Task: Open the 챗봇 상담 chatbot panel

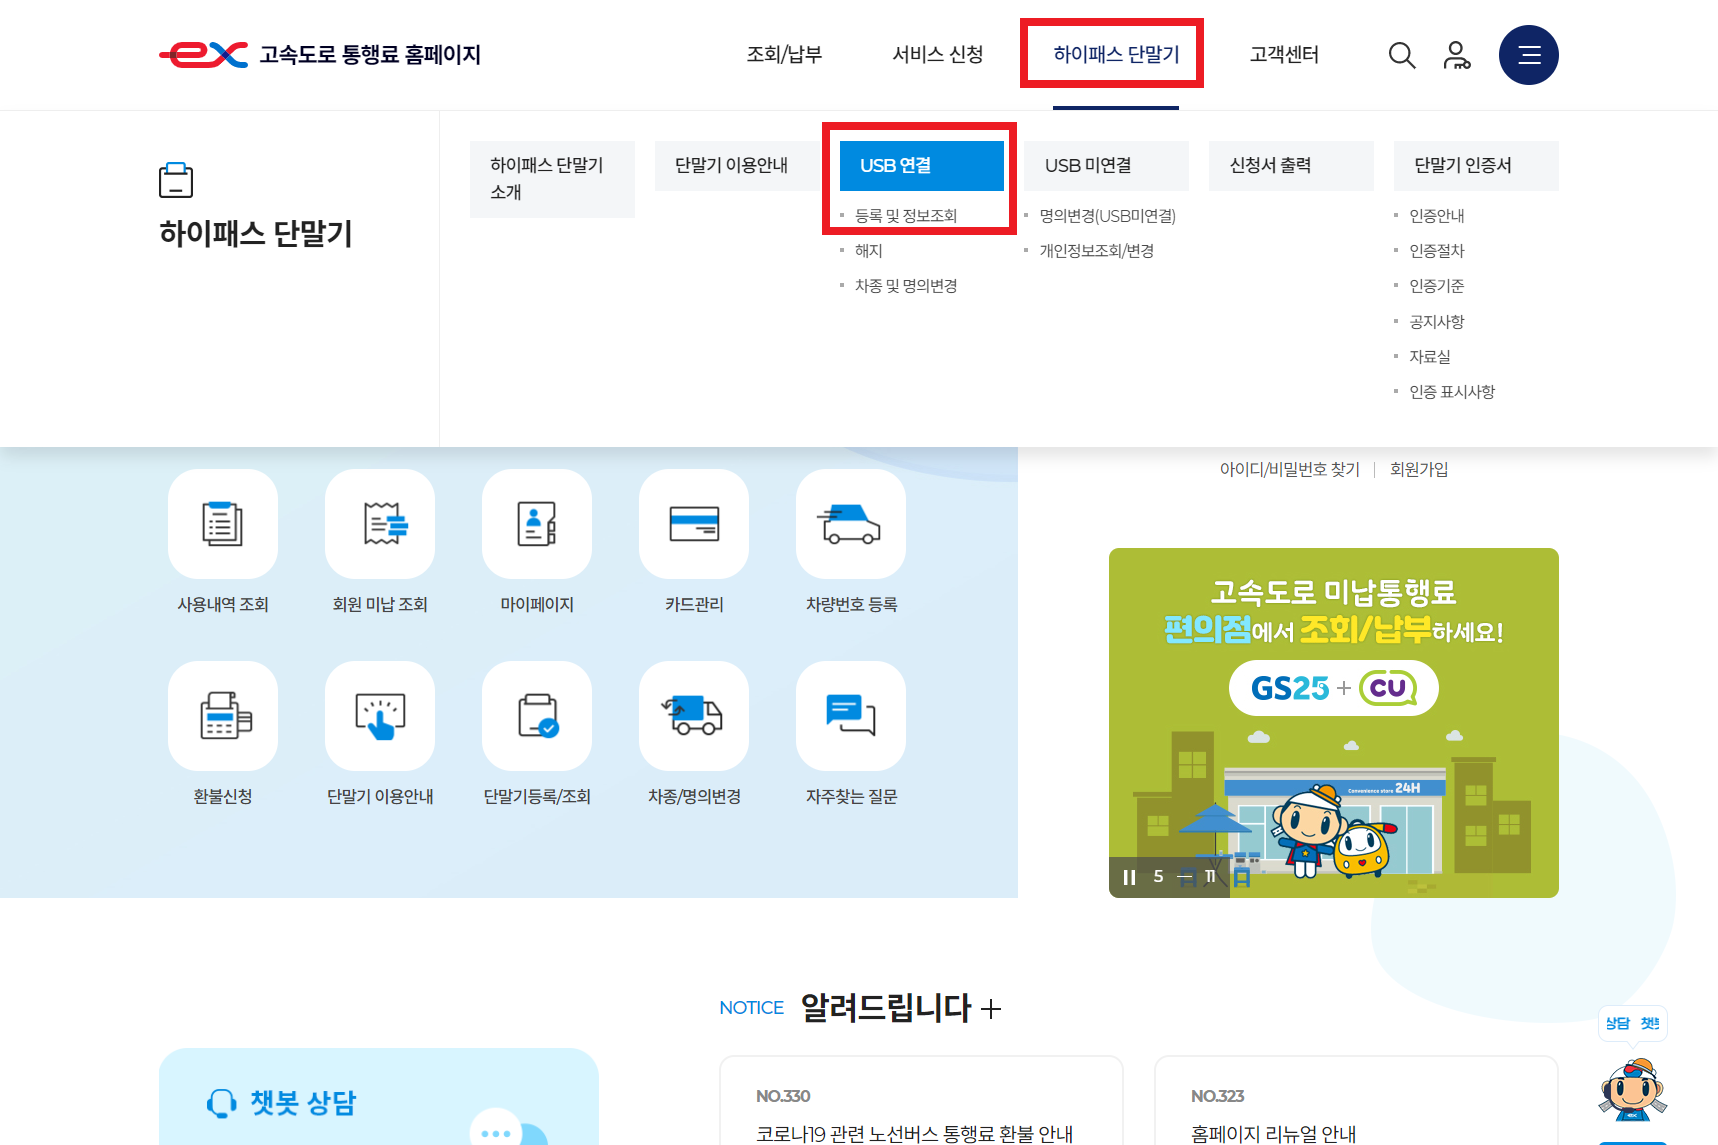Action: click(x=298, y=1103)
